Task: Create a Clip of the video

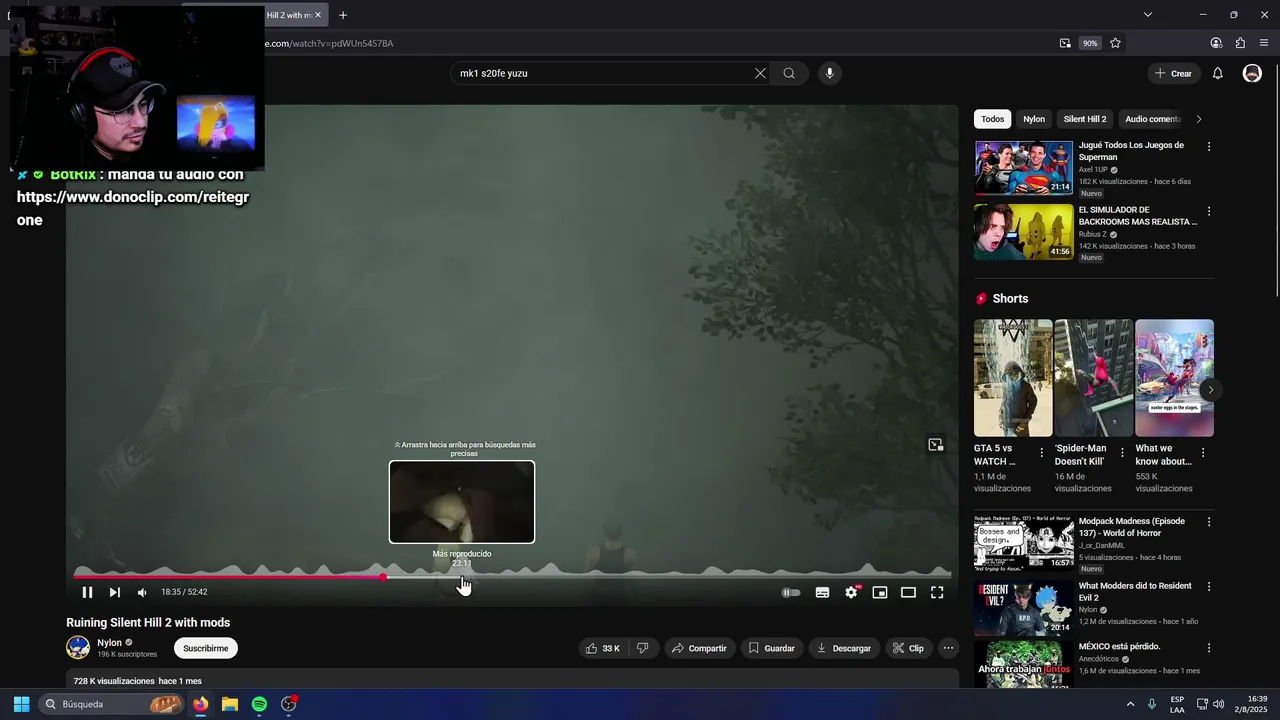Action: pyautogui.click(x=909, y=648)
